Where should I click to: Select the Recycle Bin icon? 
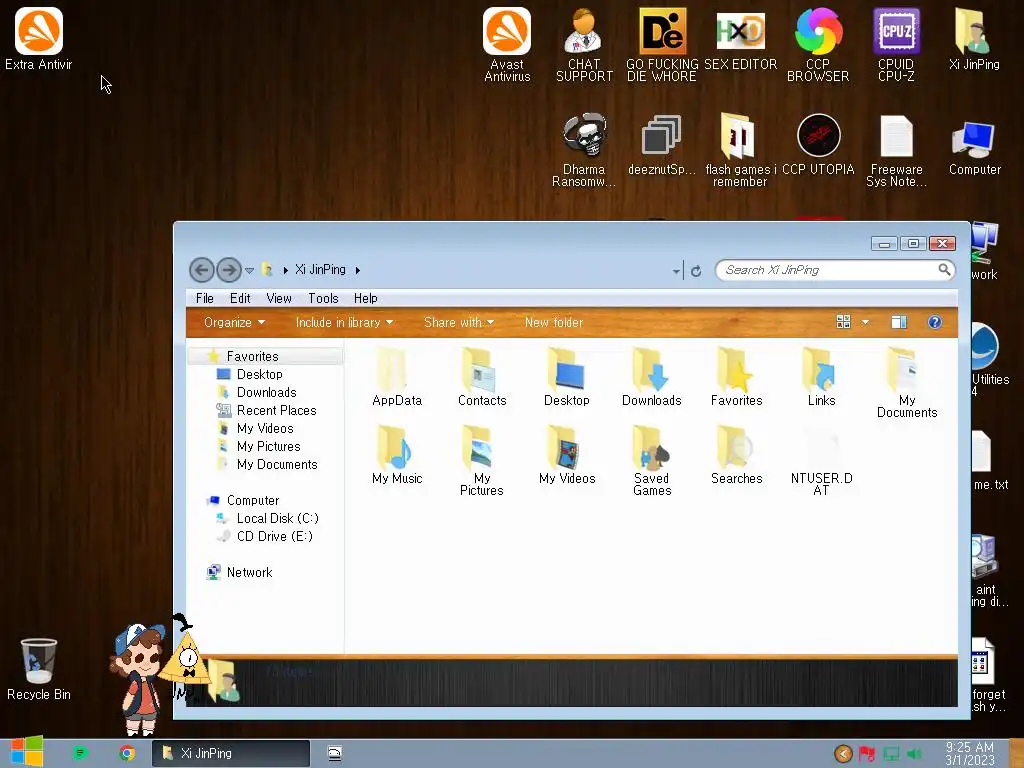(x=39, y=669)
